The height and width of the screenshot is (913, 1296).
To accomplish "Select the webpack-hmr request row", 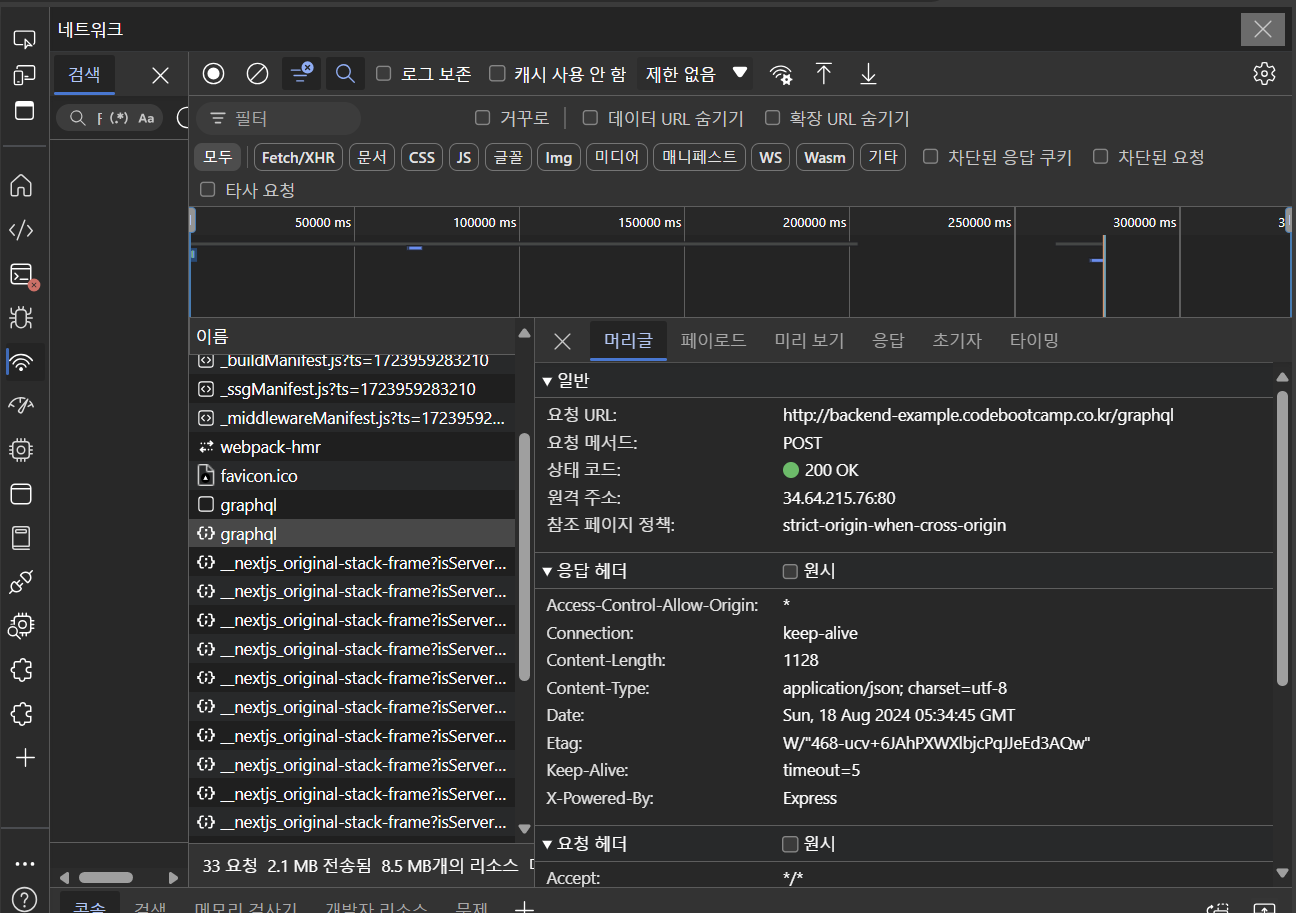I will pos(354,447).
